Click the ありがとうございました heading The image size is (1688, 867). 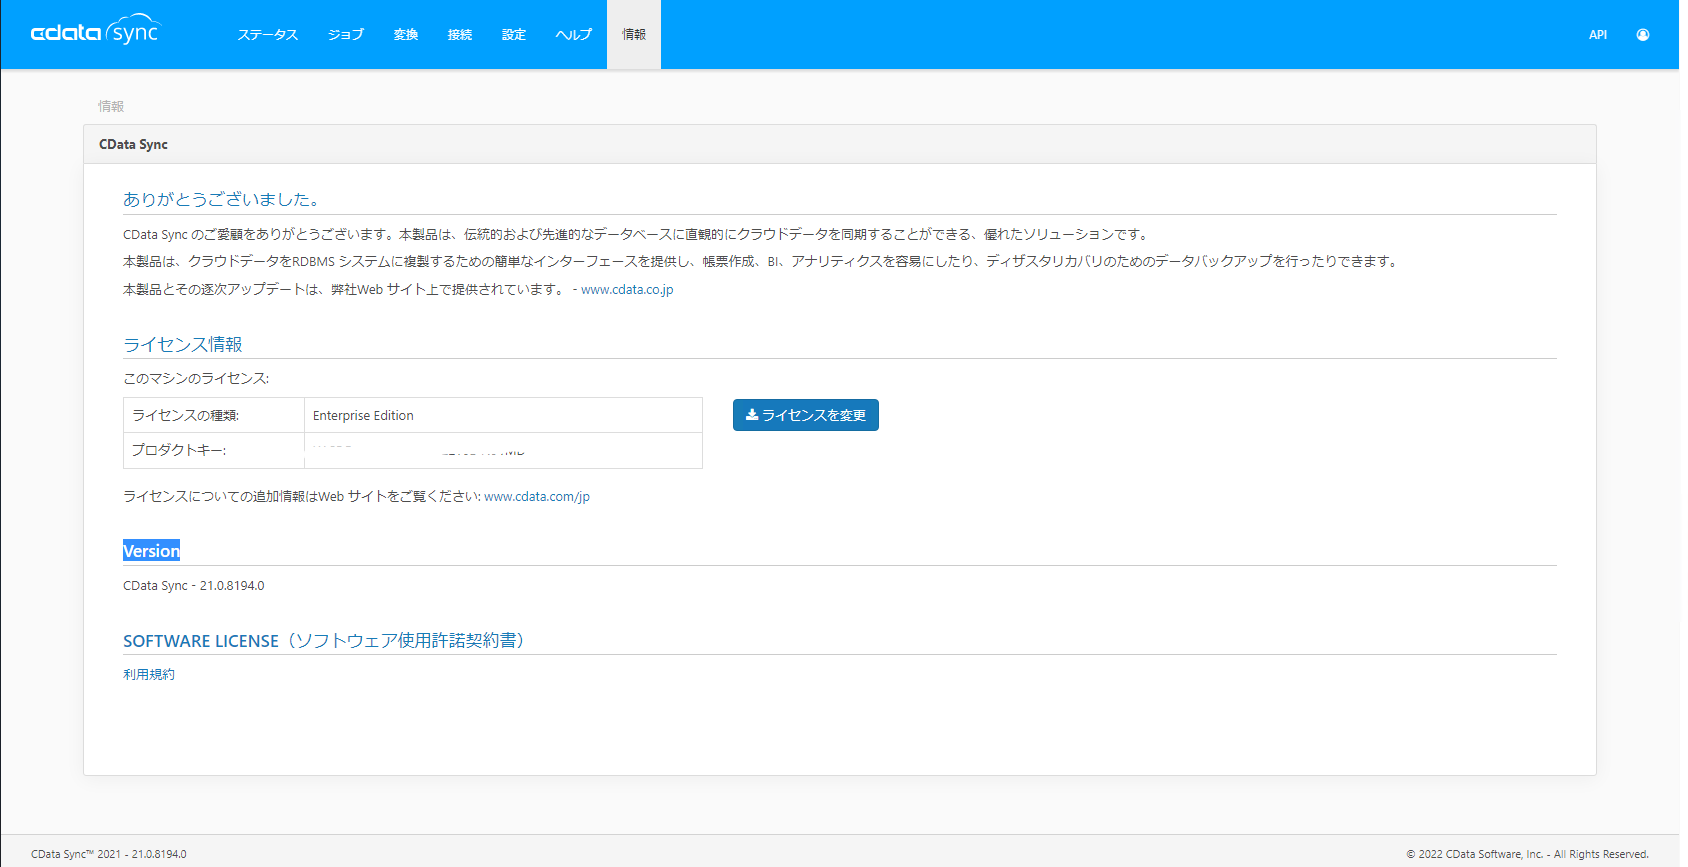coord(221,200)
